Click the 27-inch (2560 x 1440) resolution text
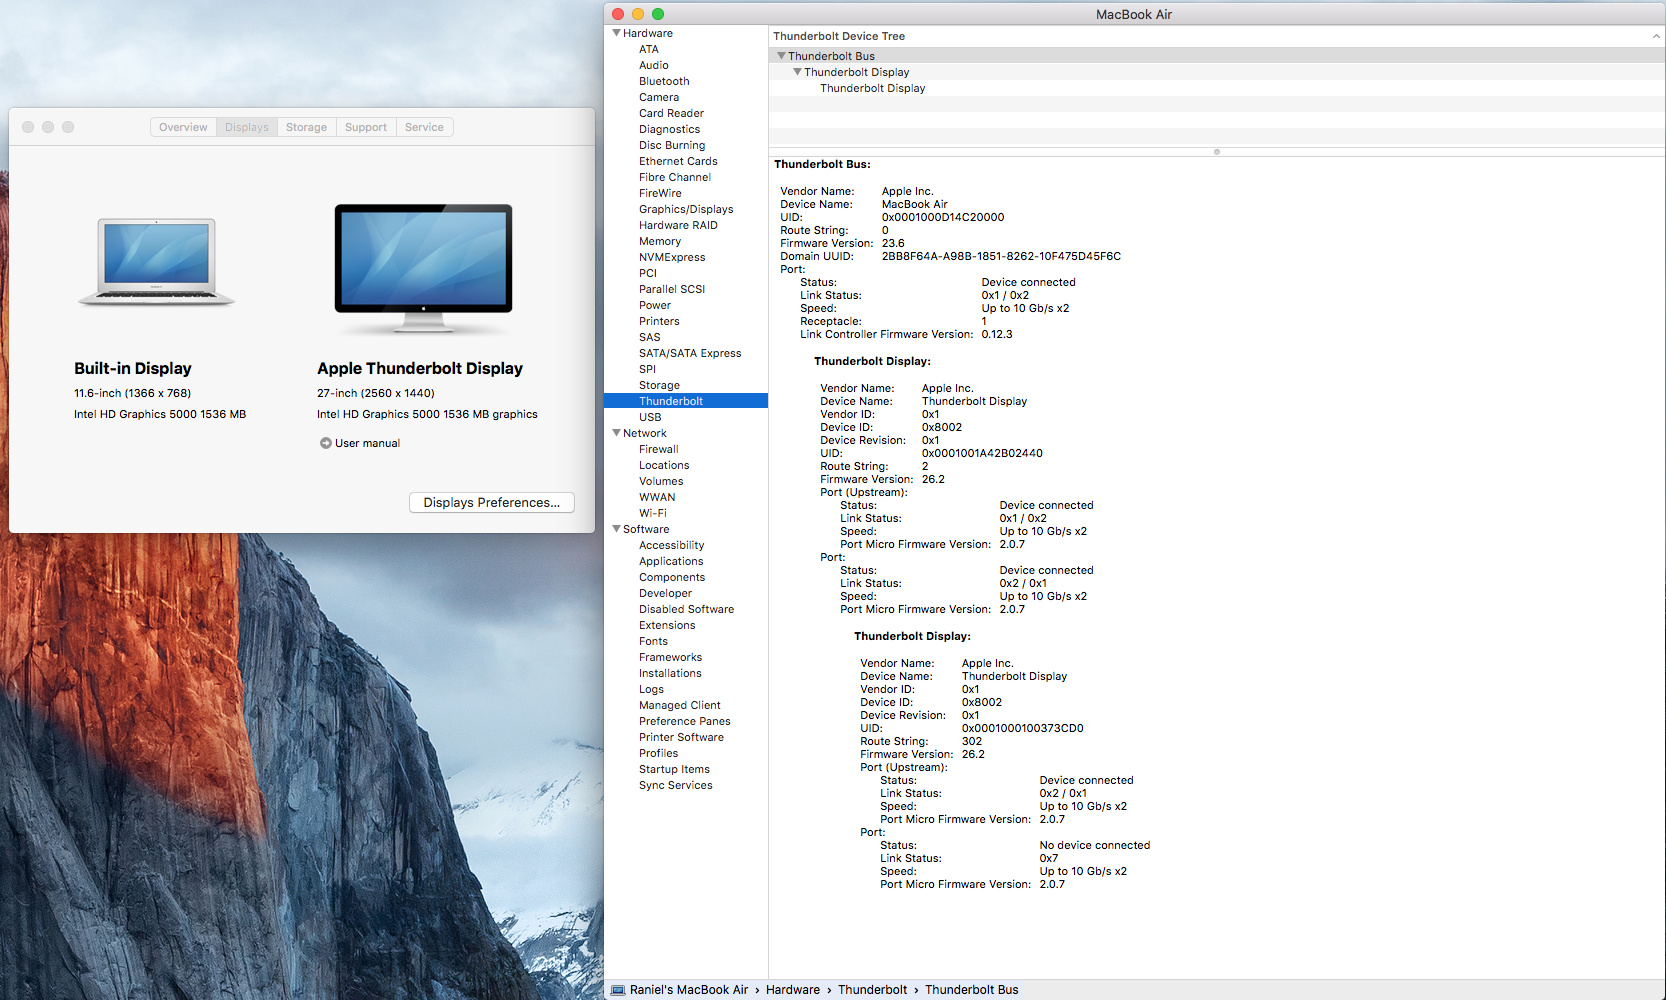Viewport: 1666px width, 1000px height. 376,393
